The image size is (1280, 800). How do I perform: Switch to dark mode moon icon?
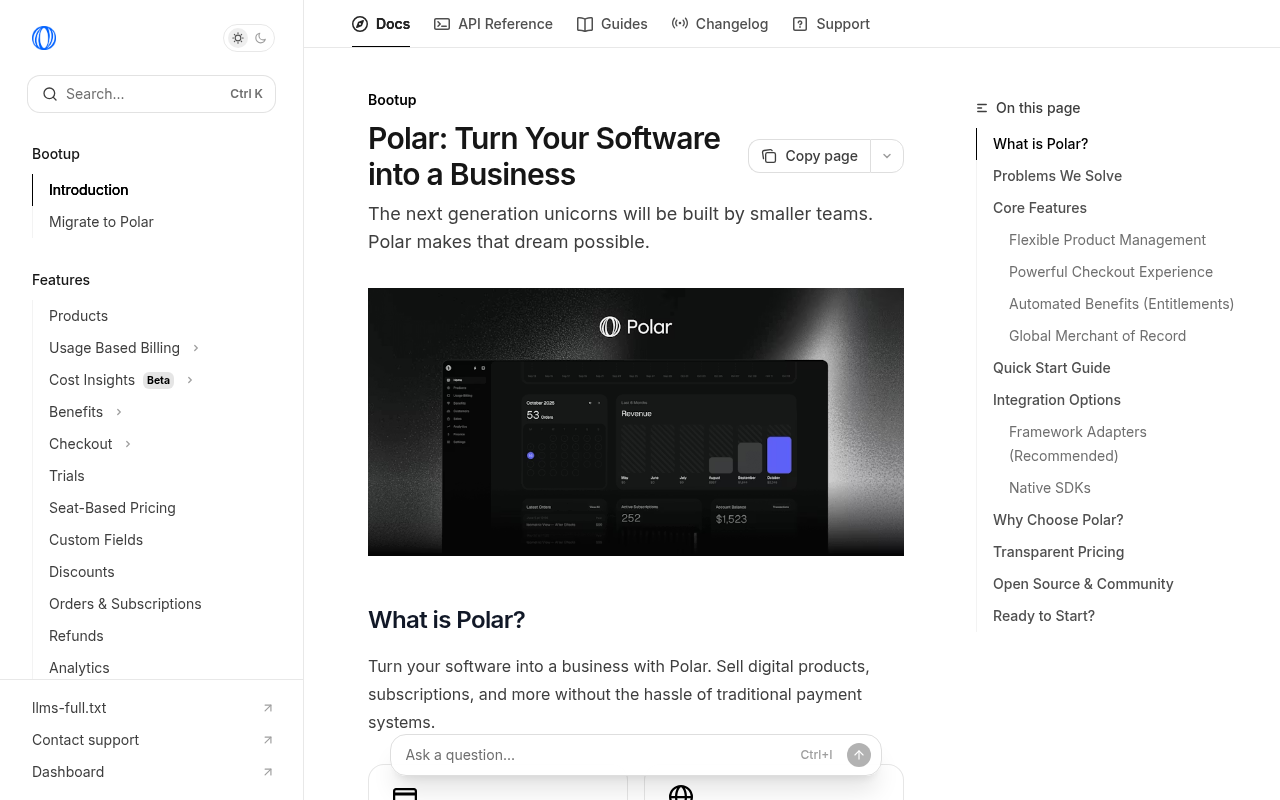pos(261,38)
